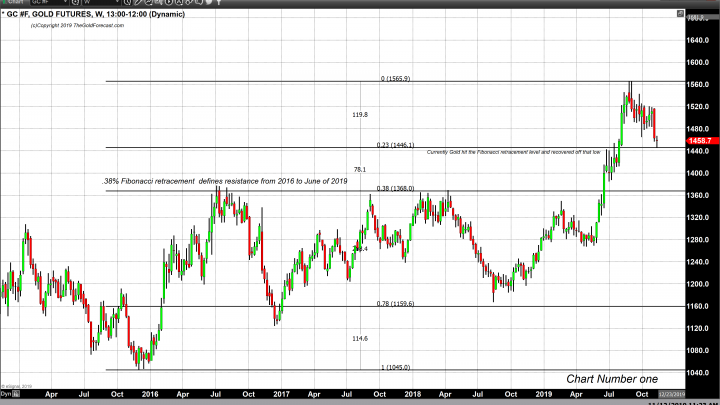Select the 0.38 (1368.0) Fibonacci level label
This screenshot has height=405, width=720.
click(395, 188)
